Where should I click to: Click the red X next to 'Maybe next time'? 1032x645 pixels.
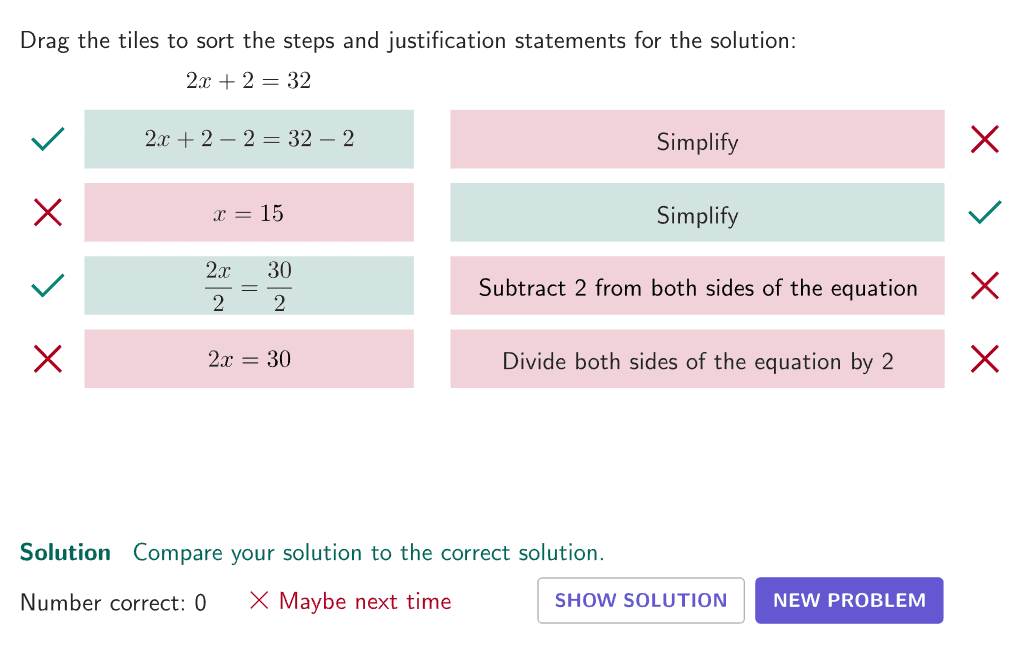coord(259,600)
